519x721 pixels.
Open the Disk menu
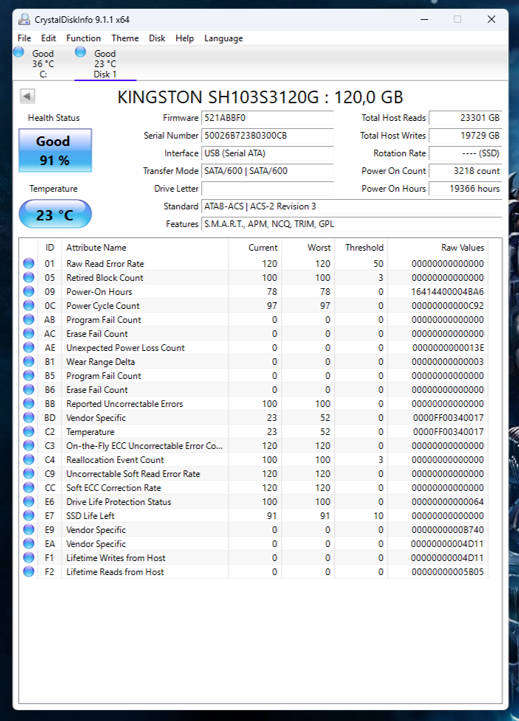click(x=157, y=38)
